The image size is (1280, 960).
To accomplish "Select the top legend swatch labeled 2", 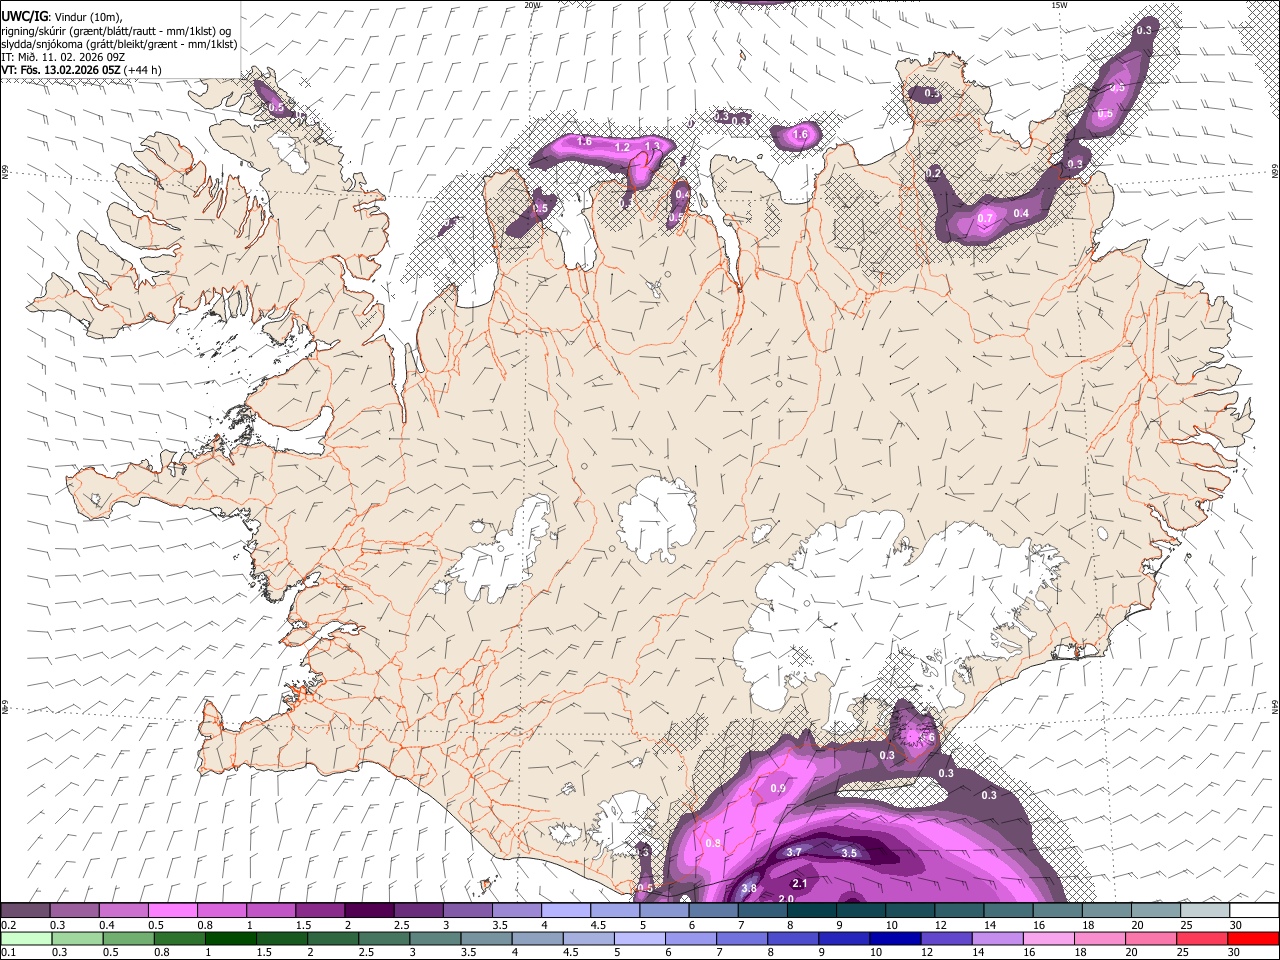I will [x=368, y=911].
